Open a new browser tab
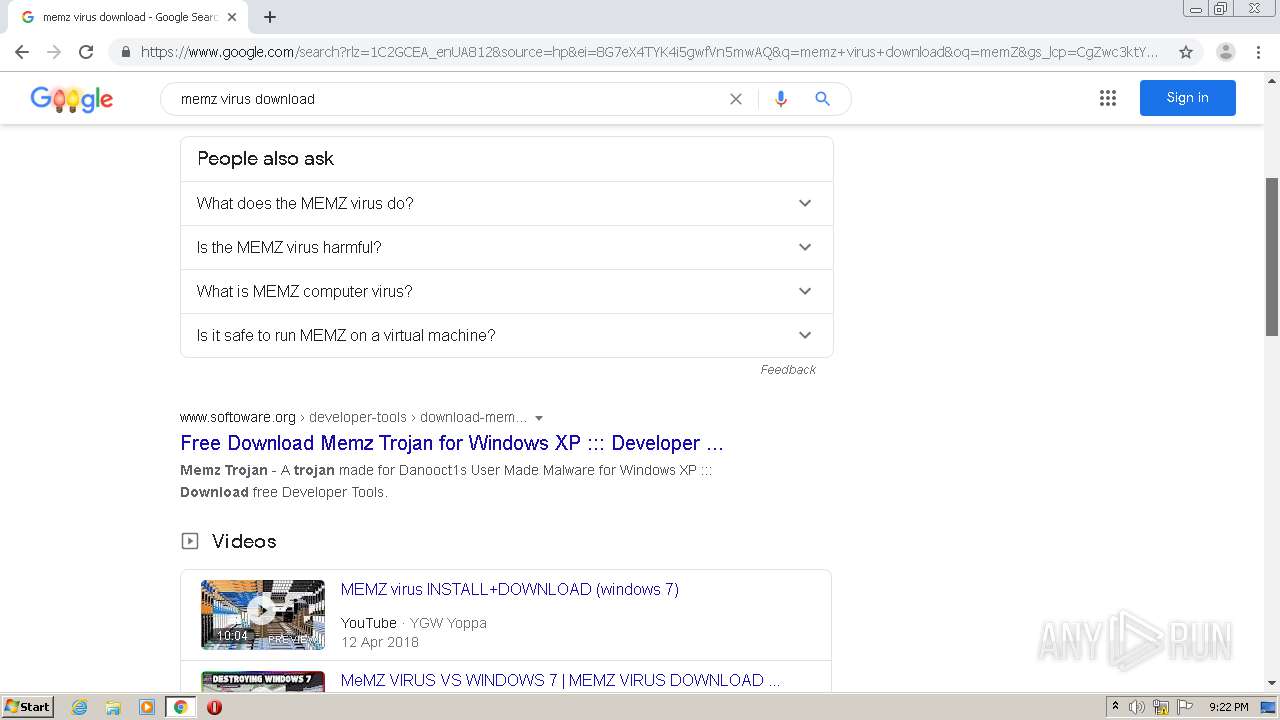This screenshot has width=1280, height=720. coord(270,17)
